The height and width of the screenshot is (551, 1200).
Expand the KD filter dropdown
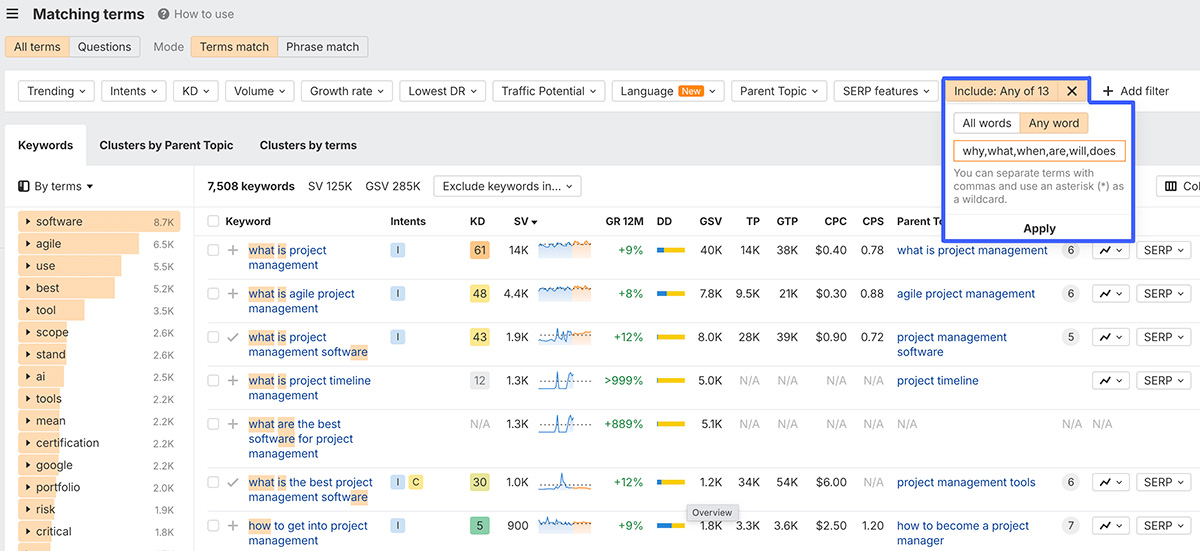pos(195,91)
